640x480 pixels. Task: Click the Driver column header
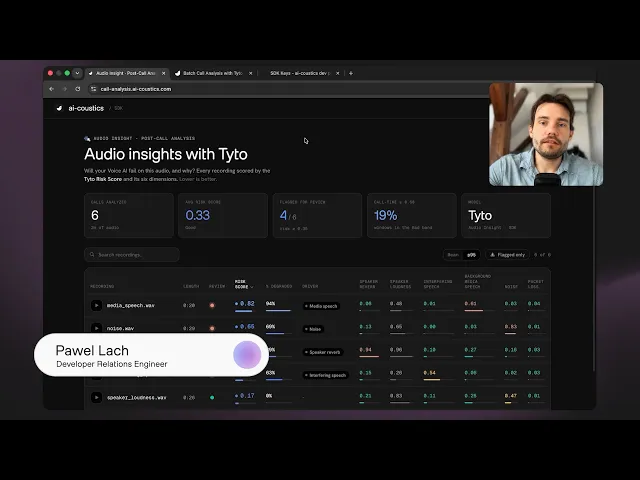click(x=310, y=287)
